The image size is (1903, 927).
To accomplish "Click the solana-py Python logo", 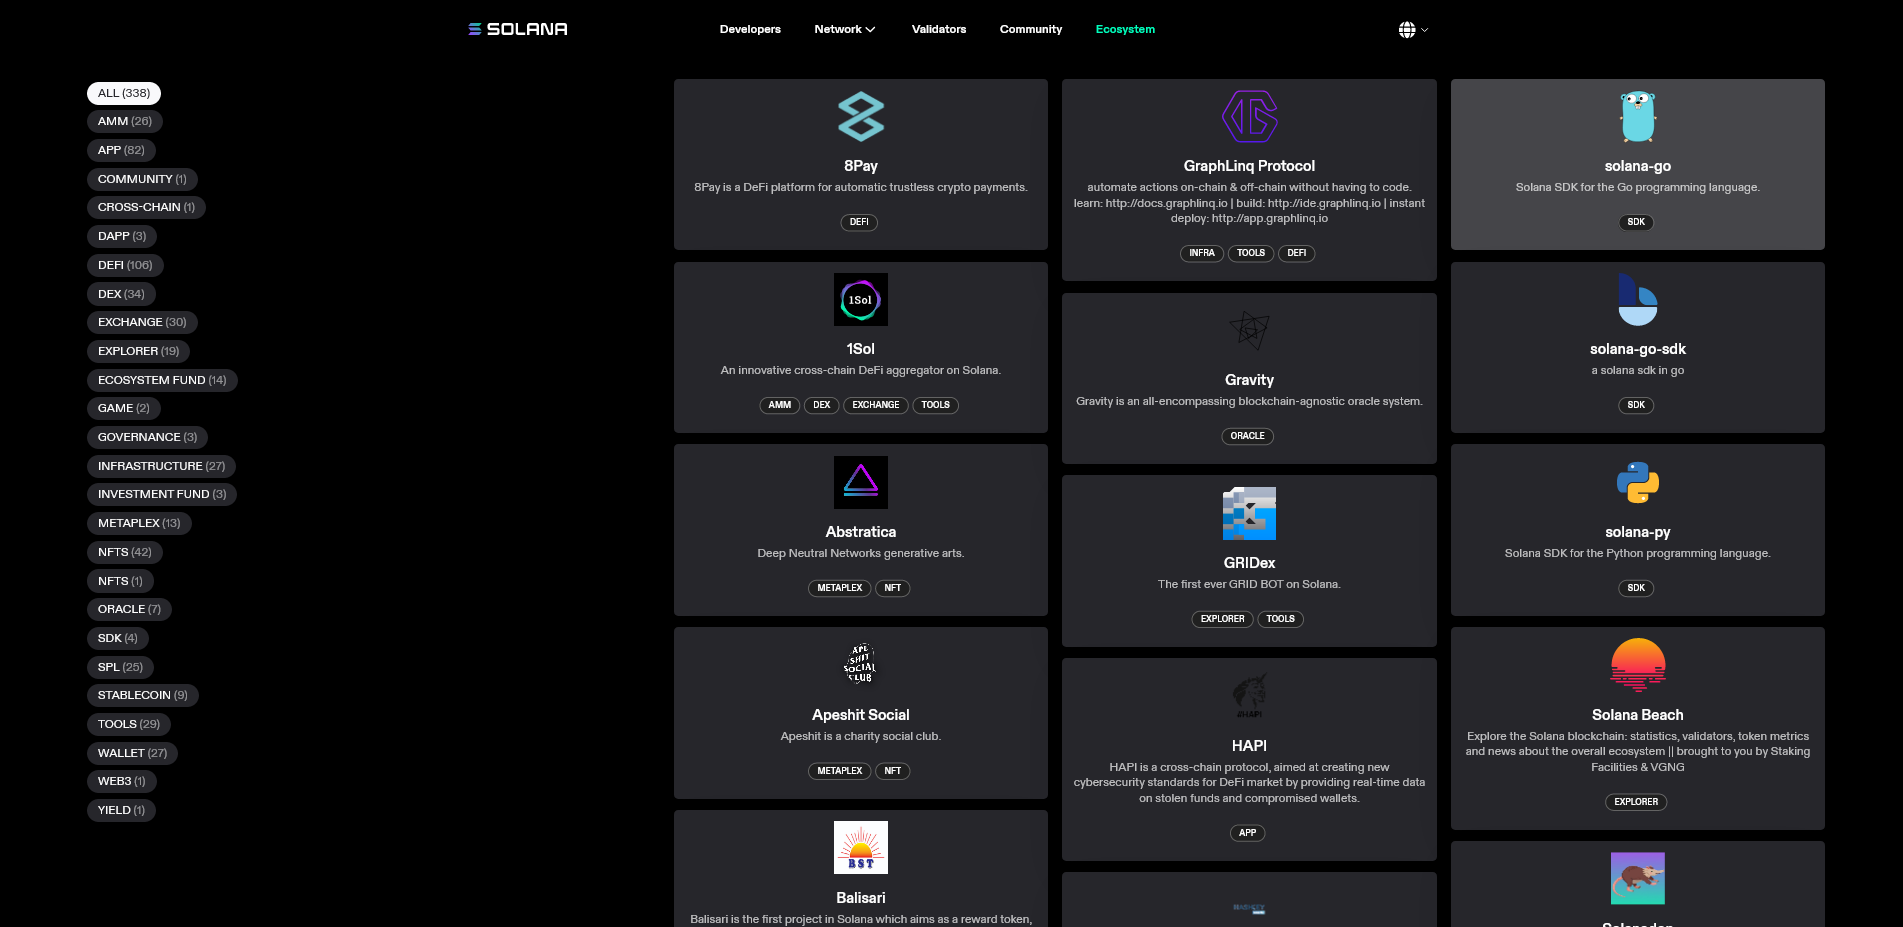I will tap(1637, 482).
